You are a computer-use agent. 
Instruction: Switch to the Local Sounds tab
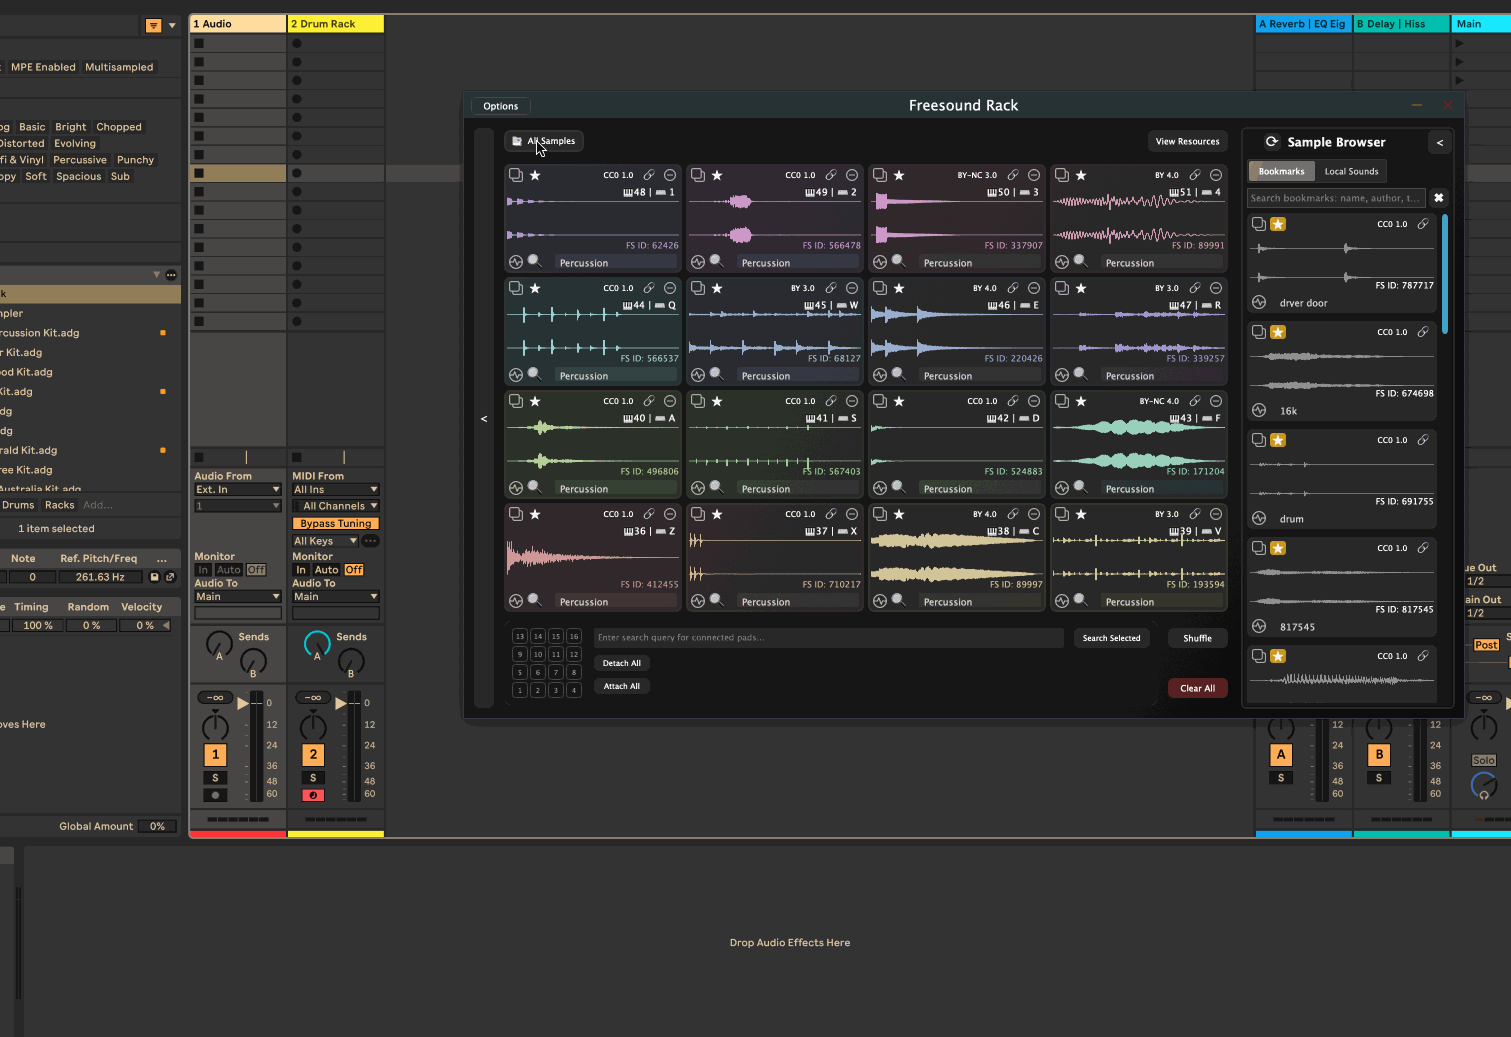(1351, 171)
